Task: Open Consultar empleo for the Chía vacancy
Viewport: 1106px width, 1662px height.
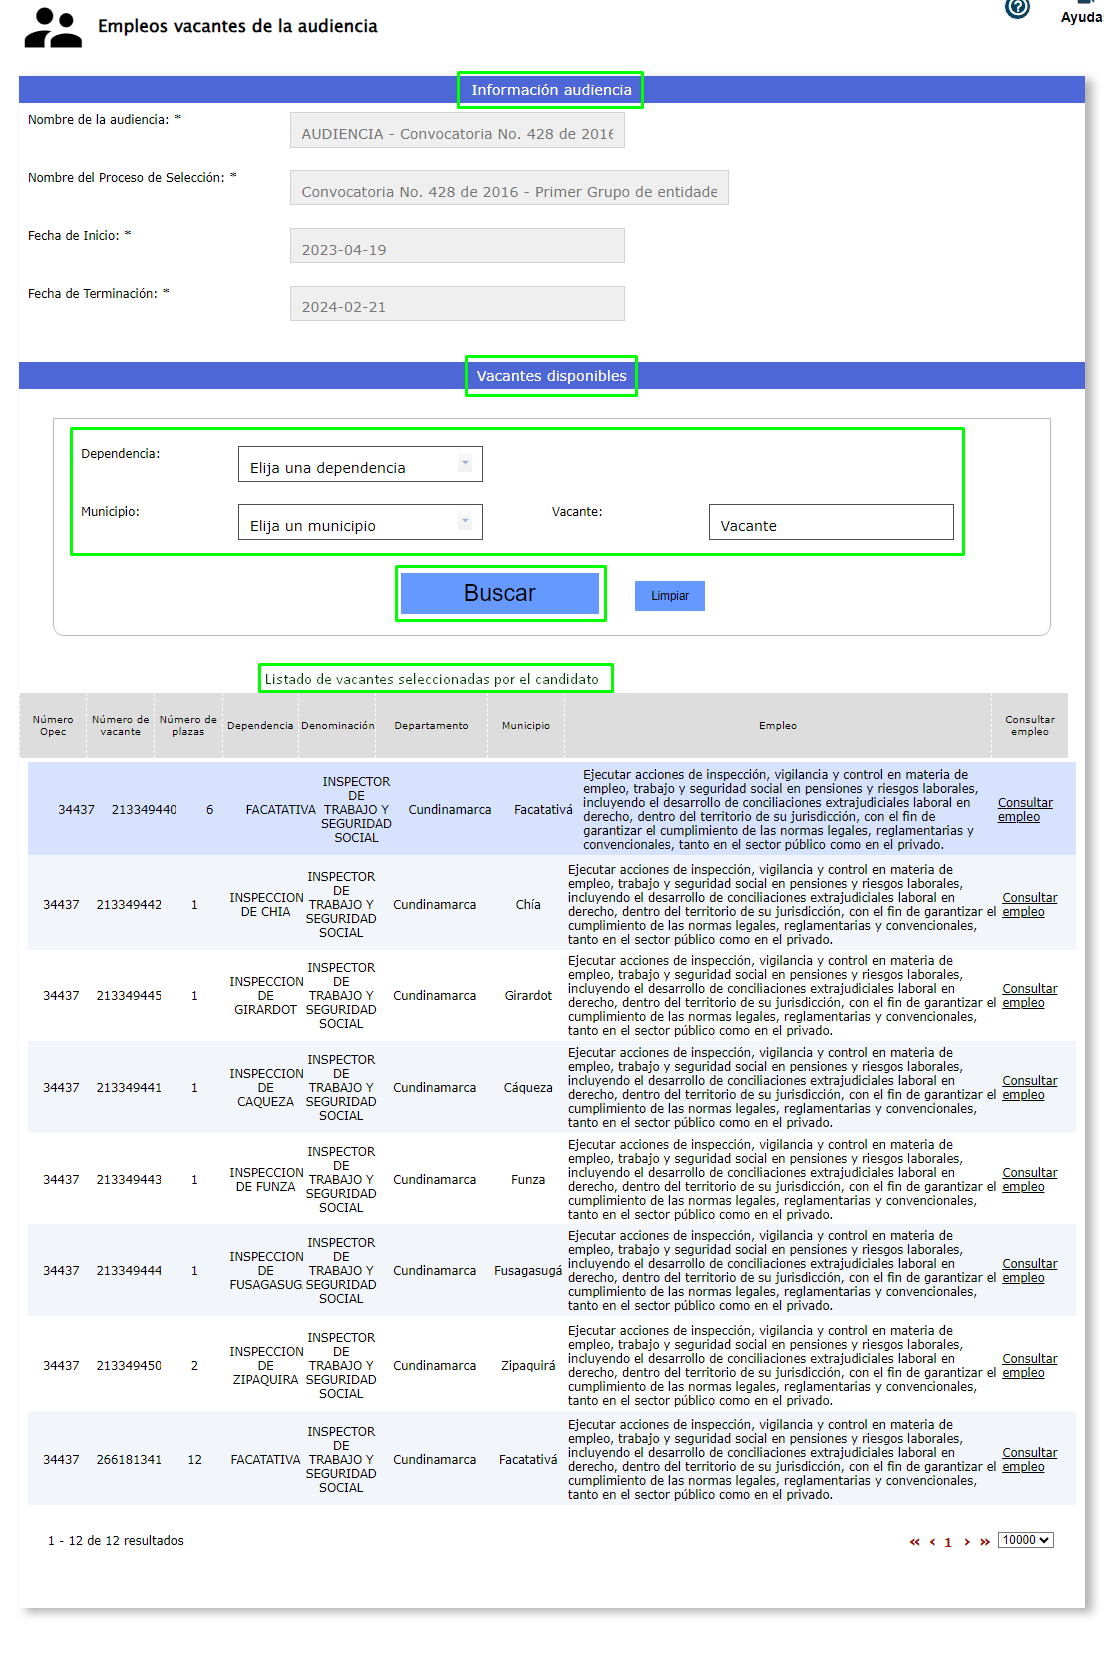Action: click(1029, 905)
